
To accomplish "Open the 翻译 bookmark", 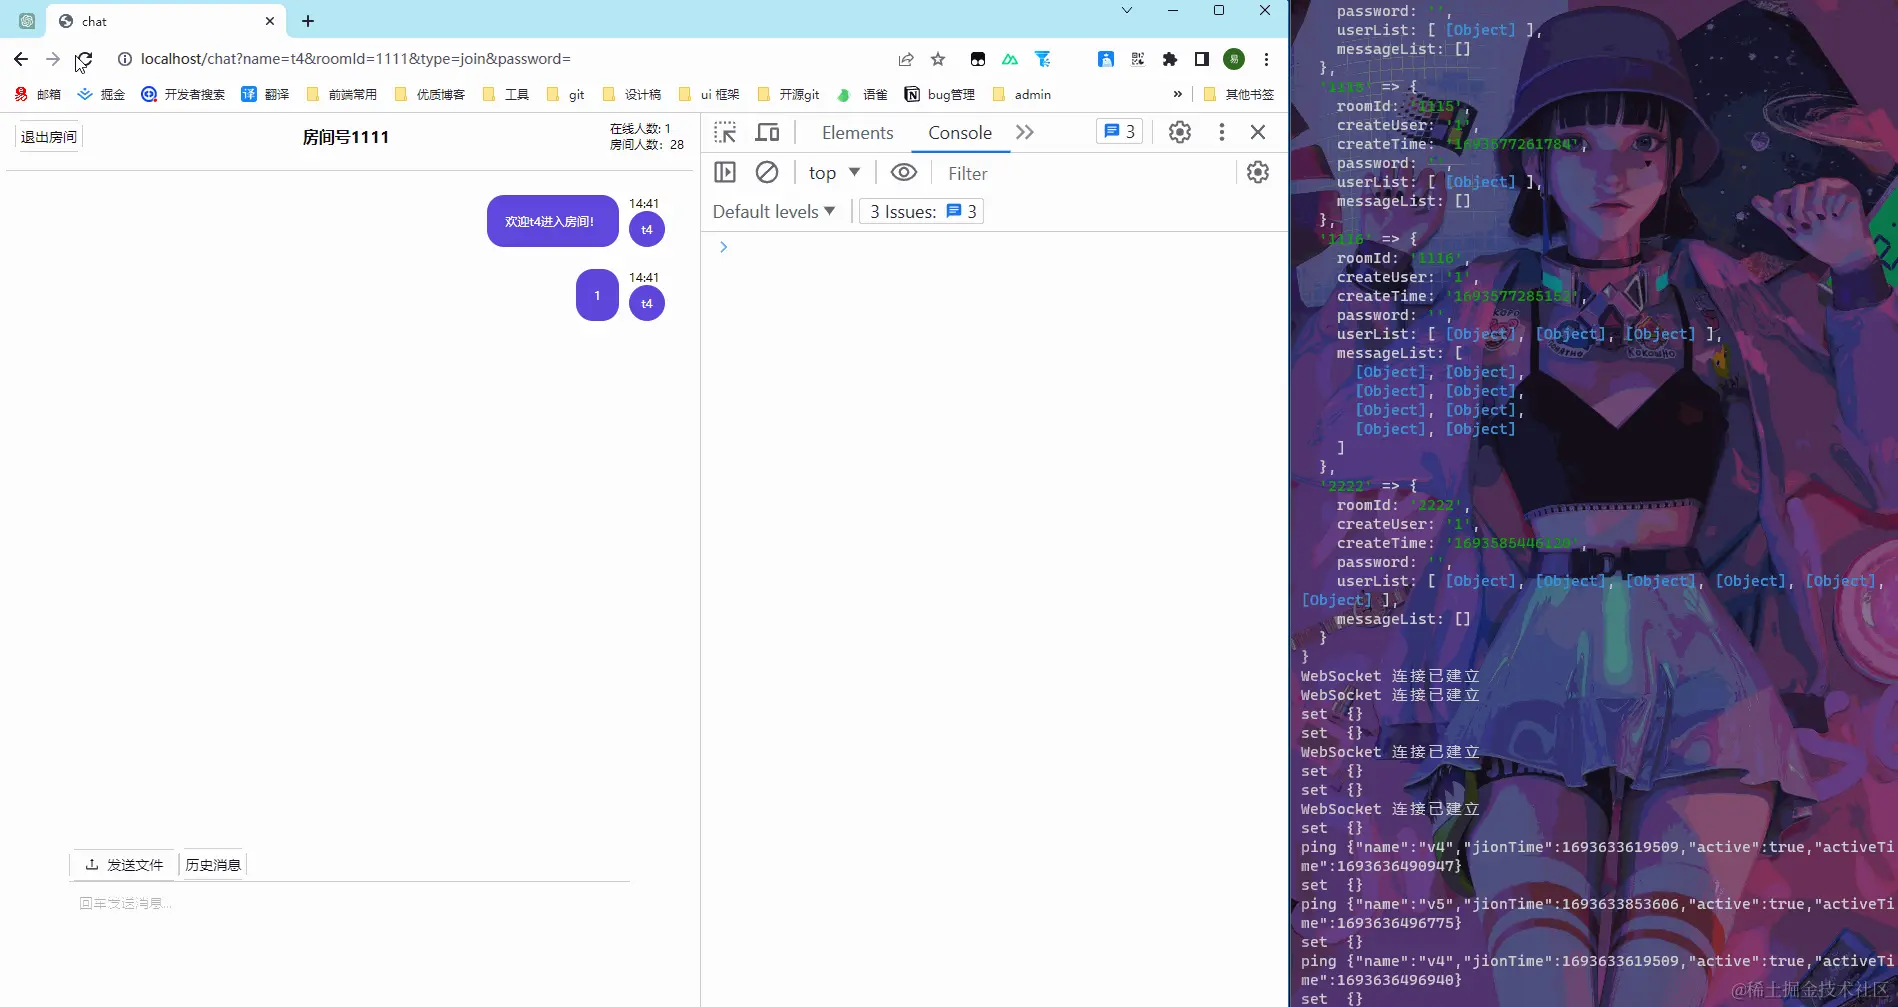I will point(266,94).
